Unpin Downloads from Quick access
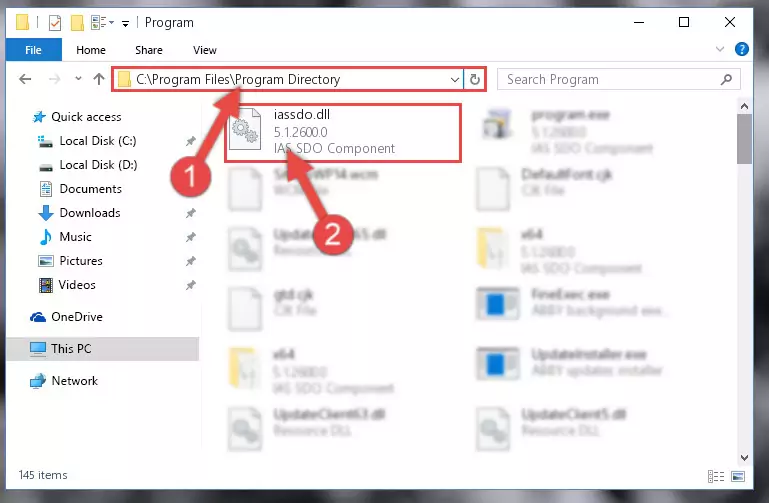The height and width of the screenshot is (503, 769). [x=190, y=213]
